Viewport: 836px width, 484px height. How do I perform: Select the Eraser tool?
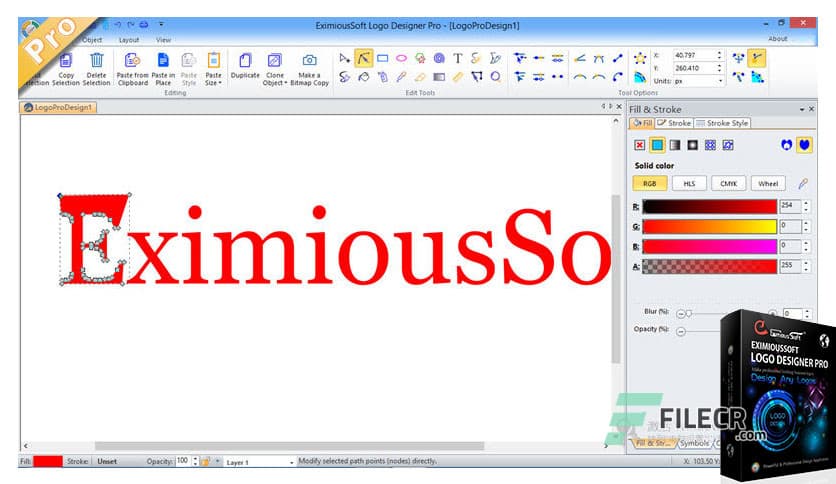point(420,77)
